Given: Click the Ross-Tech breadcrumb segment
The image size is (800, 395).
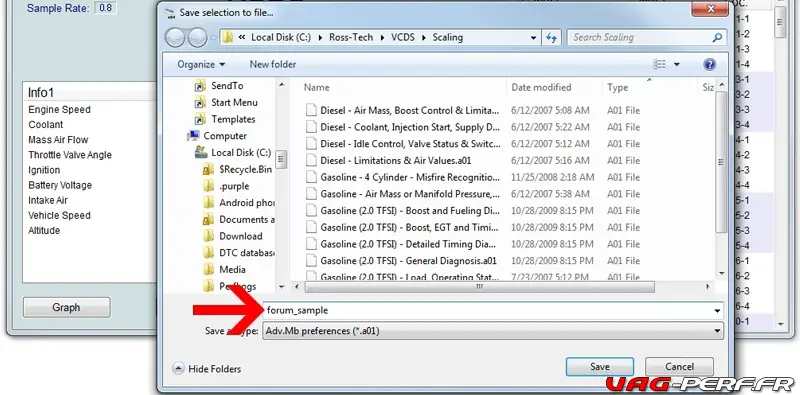Looking at the screenshot, I should point(351,38).
